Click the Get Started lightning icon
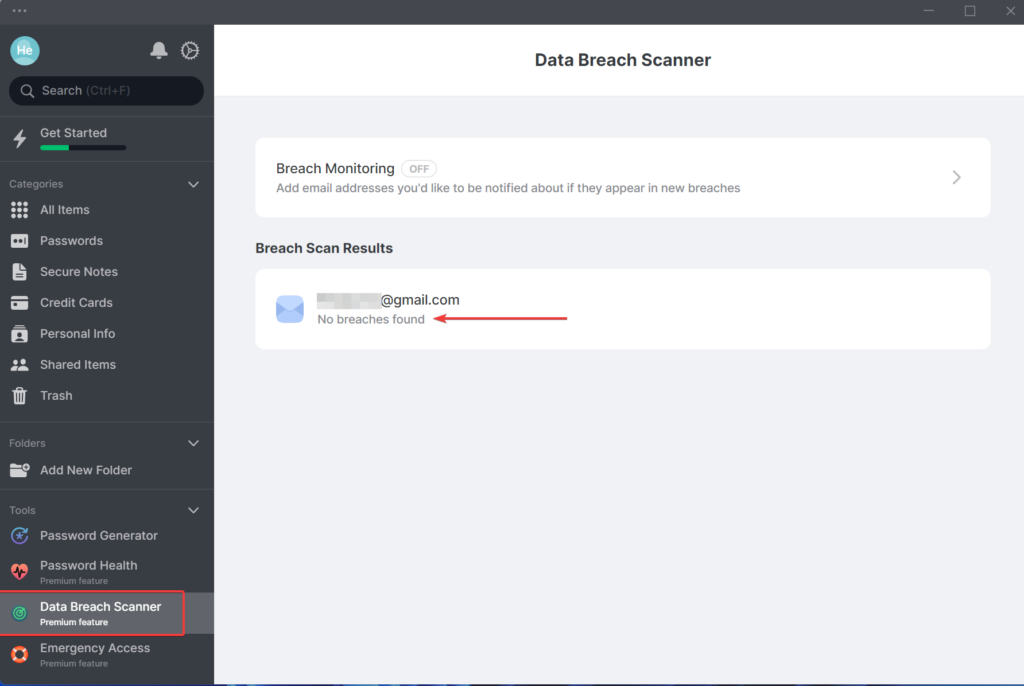This screenshot has height=686, width=1024. 20,139
